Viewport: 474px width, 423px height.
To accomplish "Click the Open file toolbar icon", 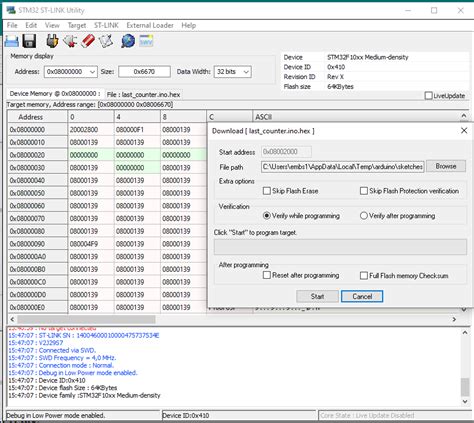I will (12, 41).
